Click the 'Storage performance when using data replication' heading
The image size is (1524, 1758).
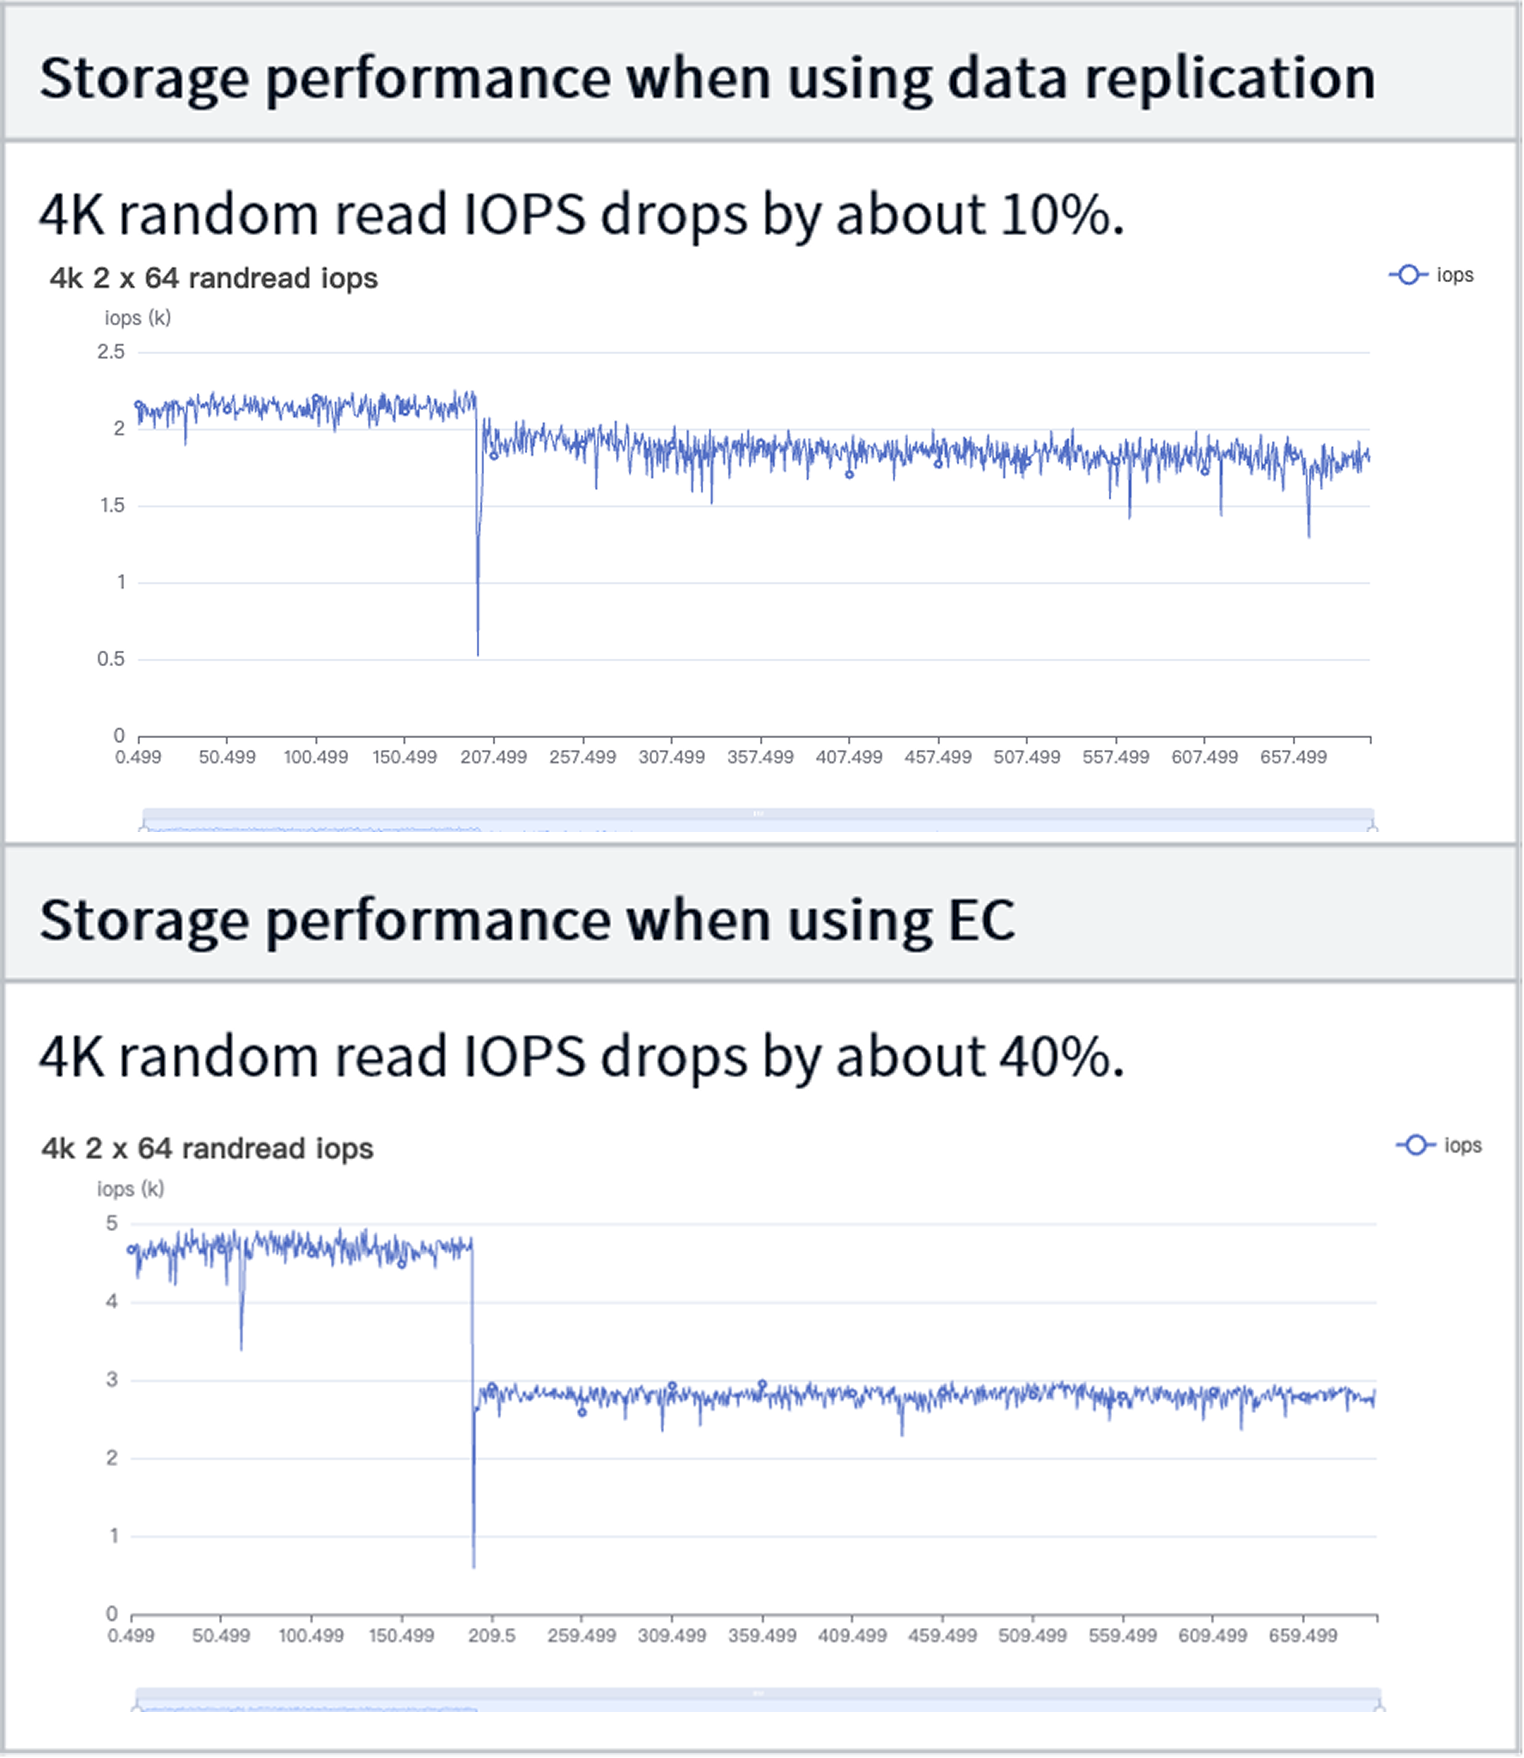tap(707, 78)
